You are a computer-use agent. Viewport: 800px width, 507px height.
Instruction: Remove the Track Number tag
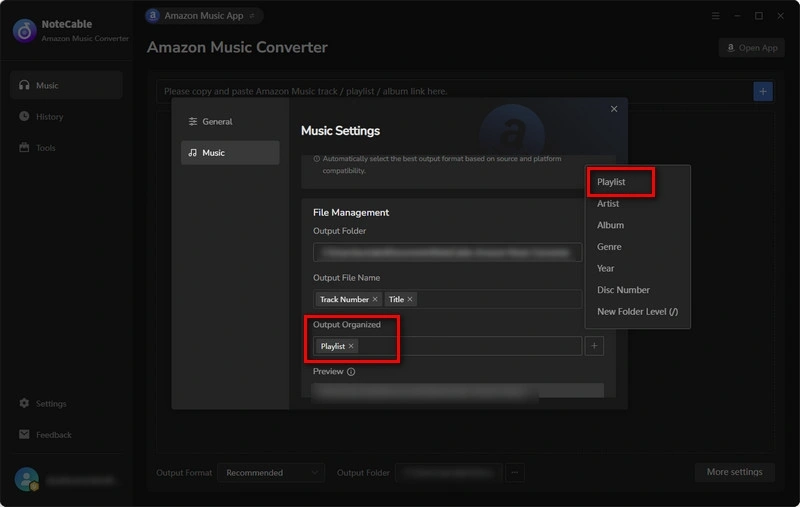tap(375, 299)
